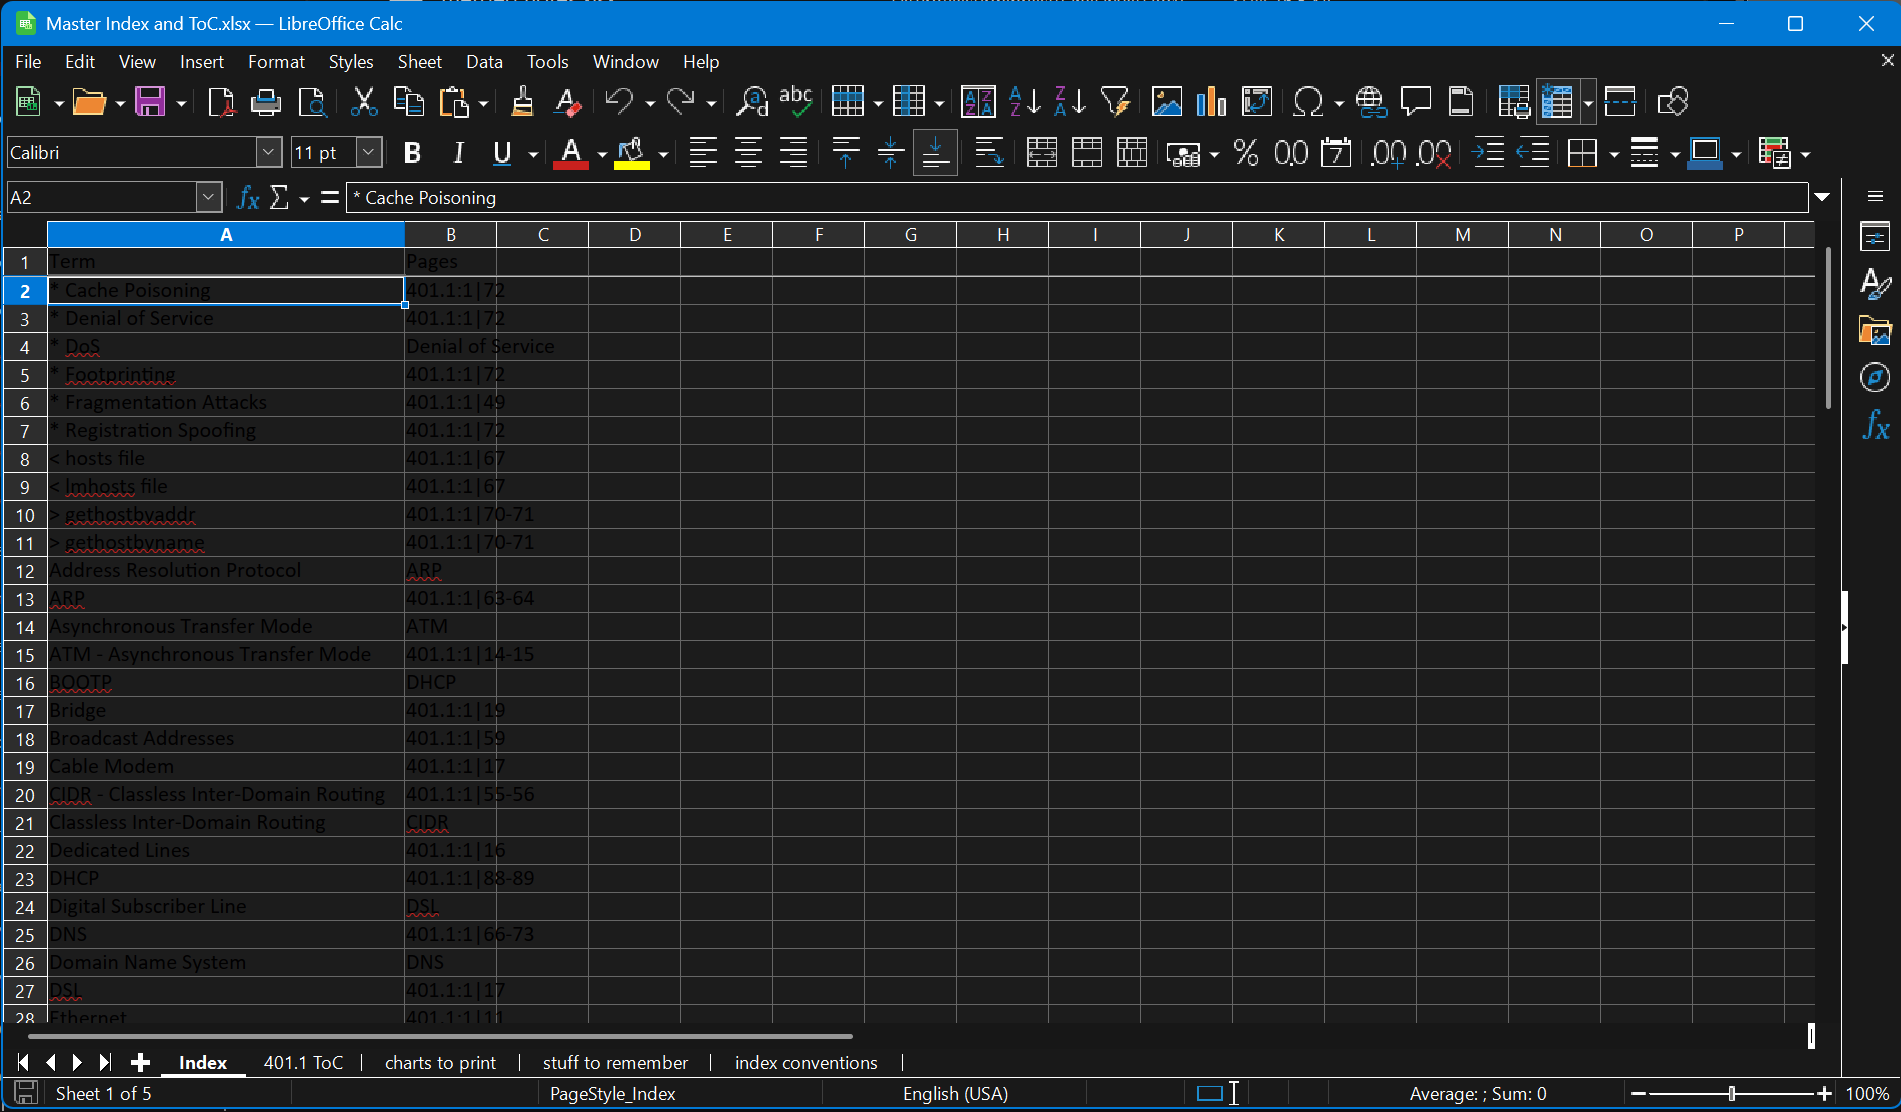Switch to the stuff to remember sheet tab
The height and width of the screenshot is (1112, 1901).
(x=615, y=1062)
